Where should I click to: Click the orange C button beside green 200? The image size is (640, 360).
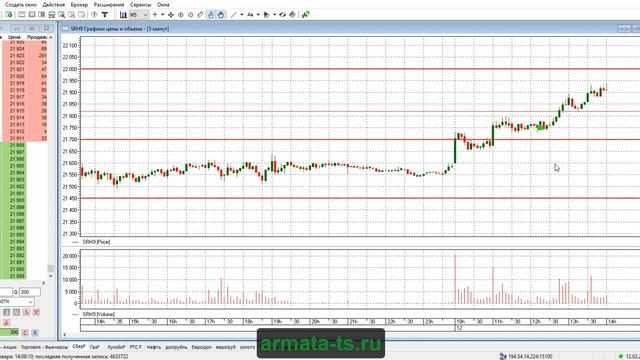point(25,333)
